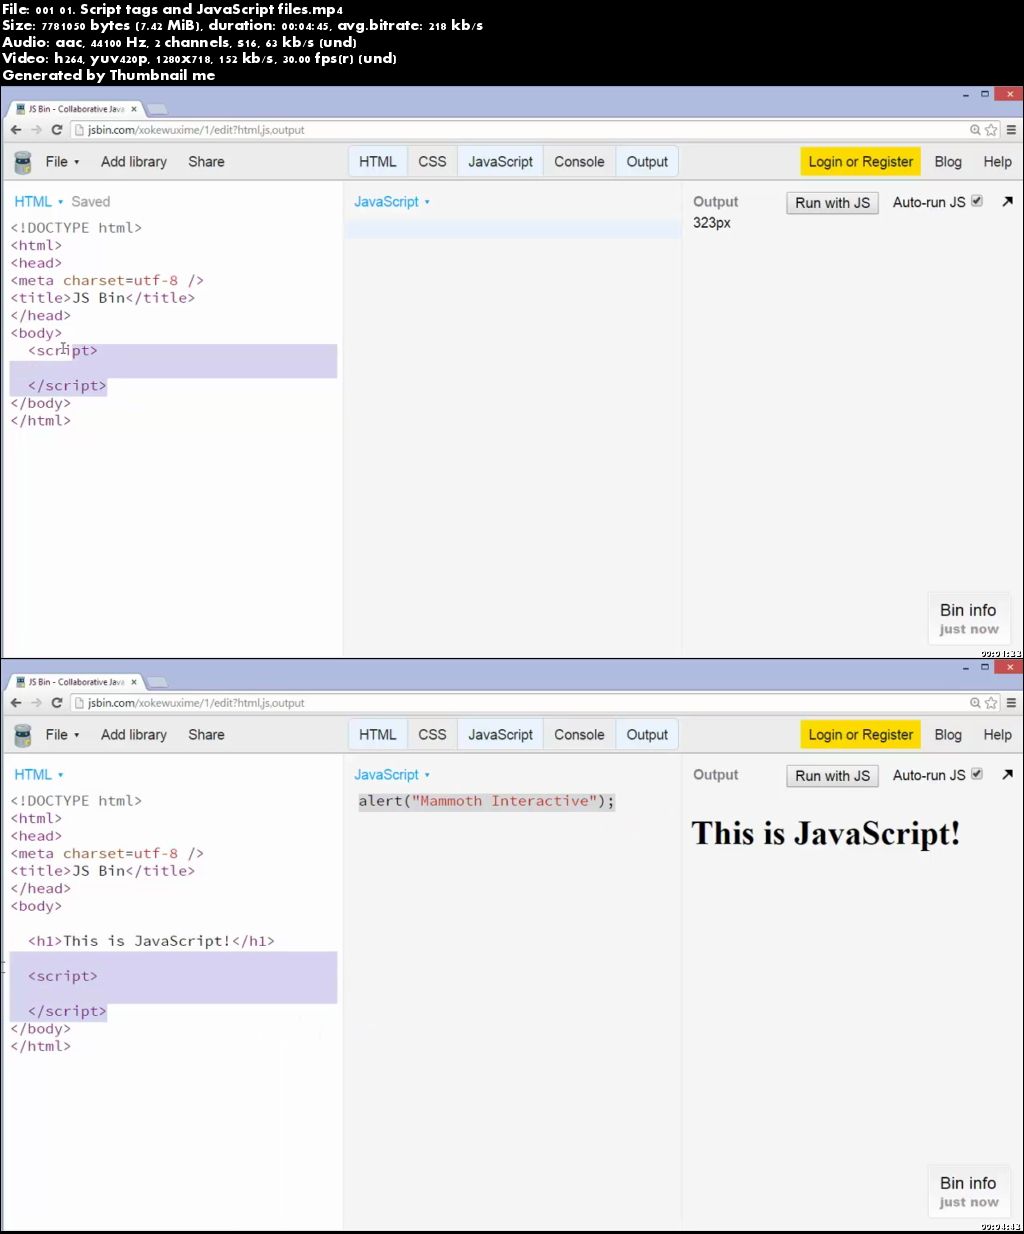This screenshot has height=1234, width=1024.
Task: Click Share in lower frame menu
Action: click(206, 735)
